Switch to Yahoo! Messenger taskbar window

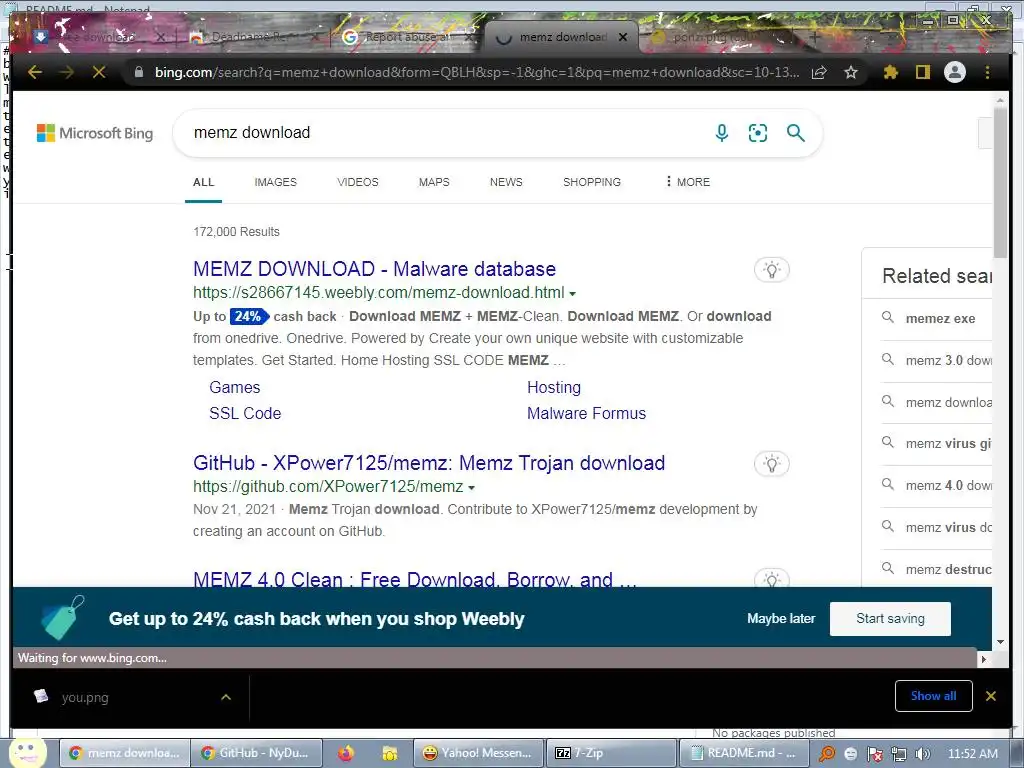point(478,754)
